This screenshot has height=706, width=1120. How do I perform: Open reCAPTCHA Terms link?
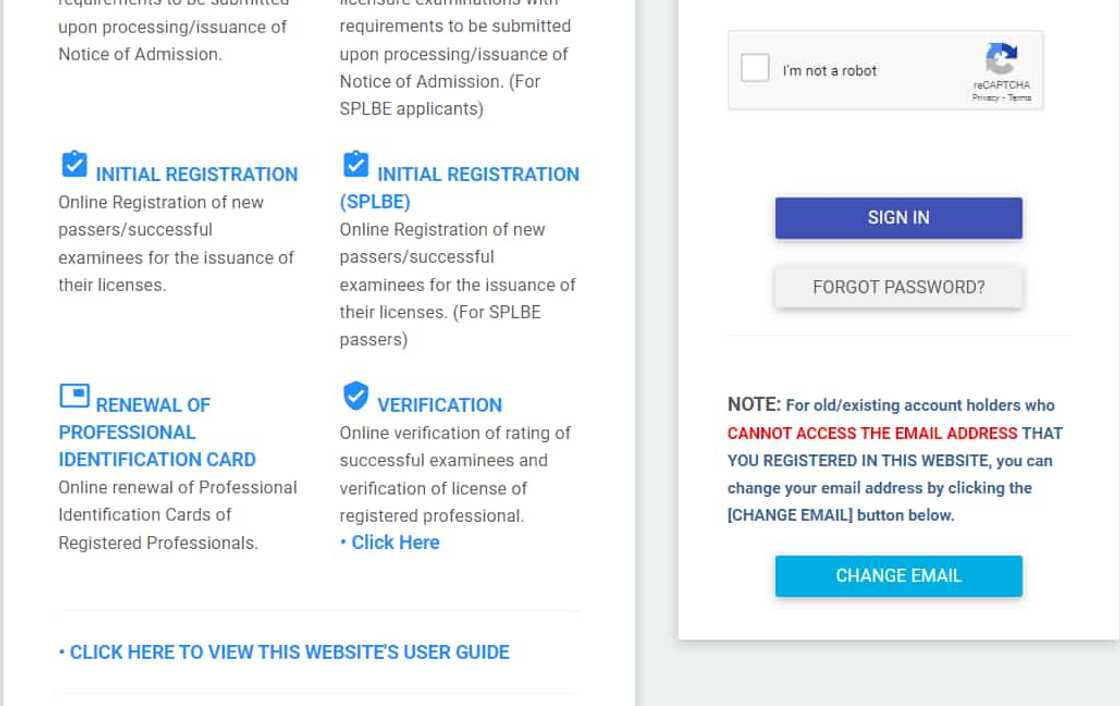(1019, 98)
